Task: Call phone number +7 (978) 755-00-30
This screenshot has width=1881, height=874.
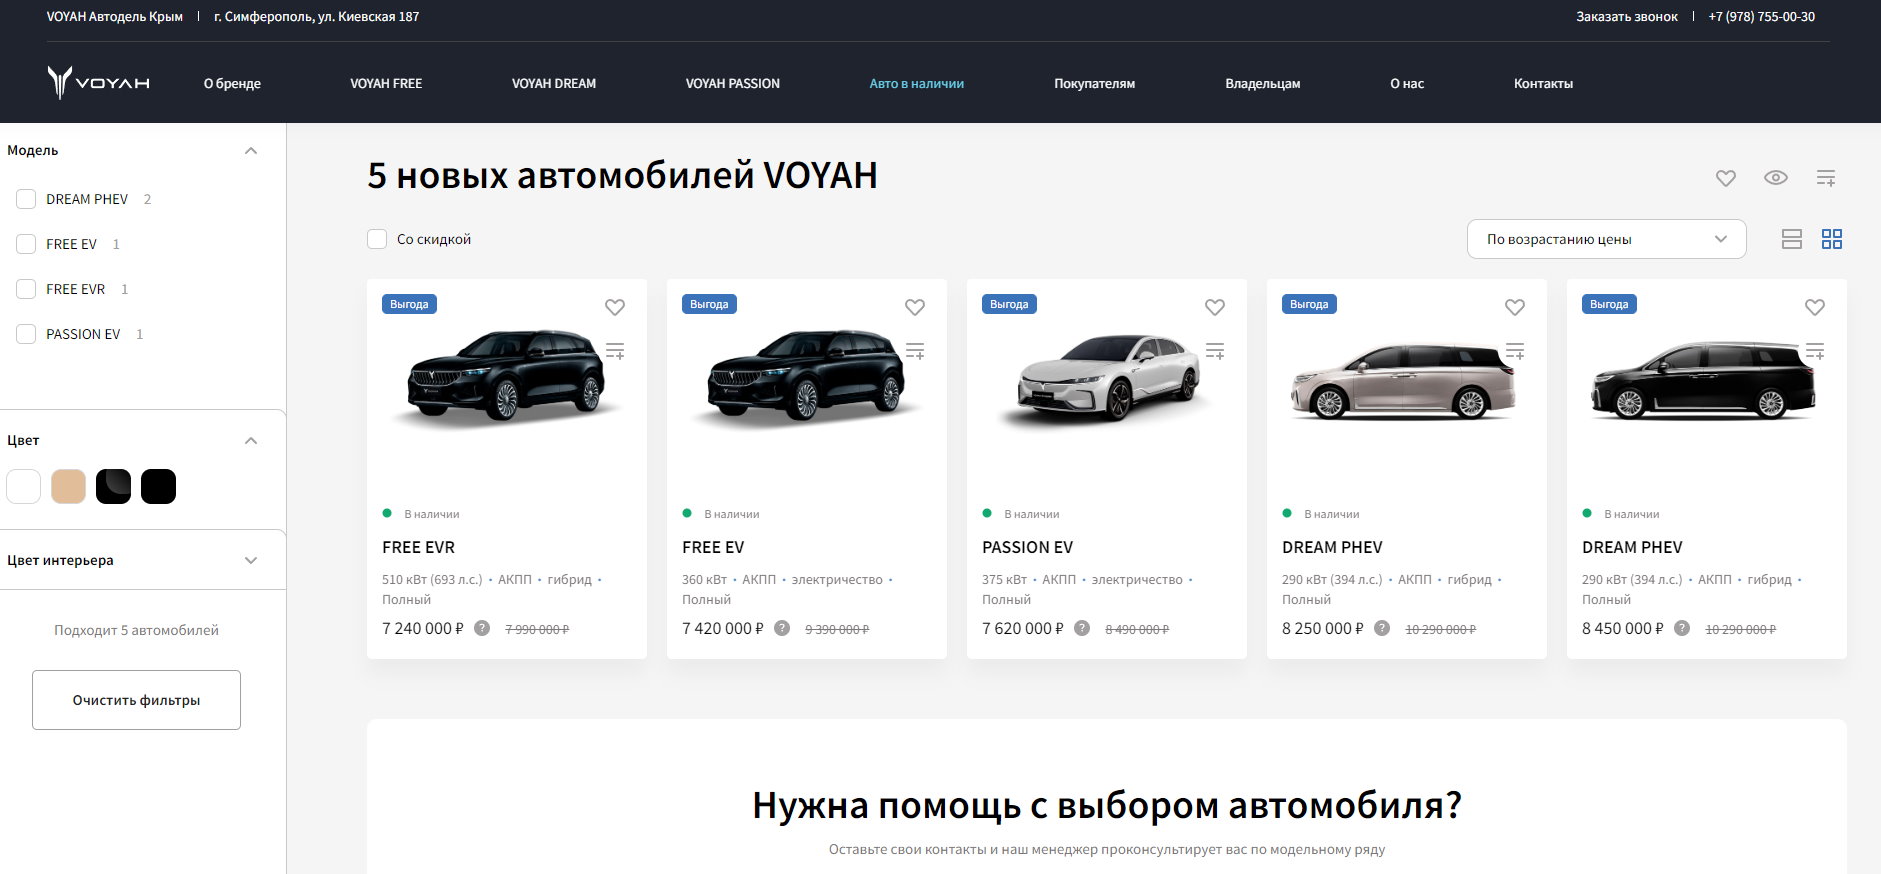Action: point(1762,17)
